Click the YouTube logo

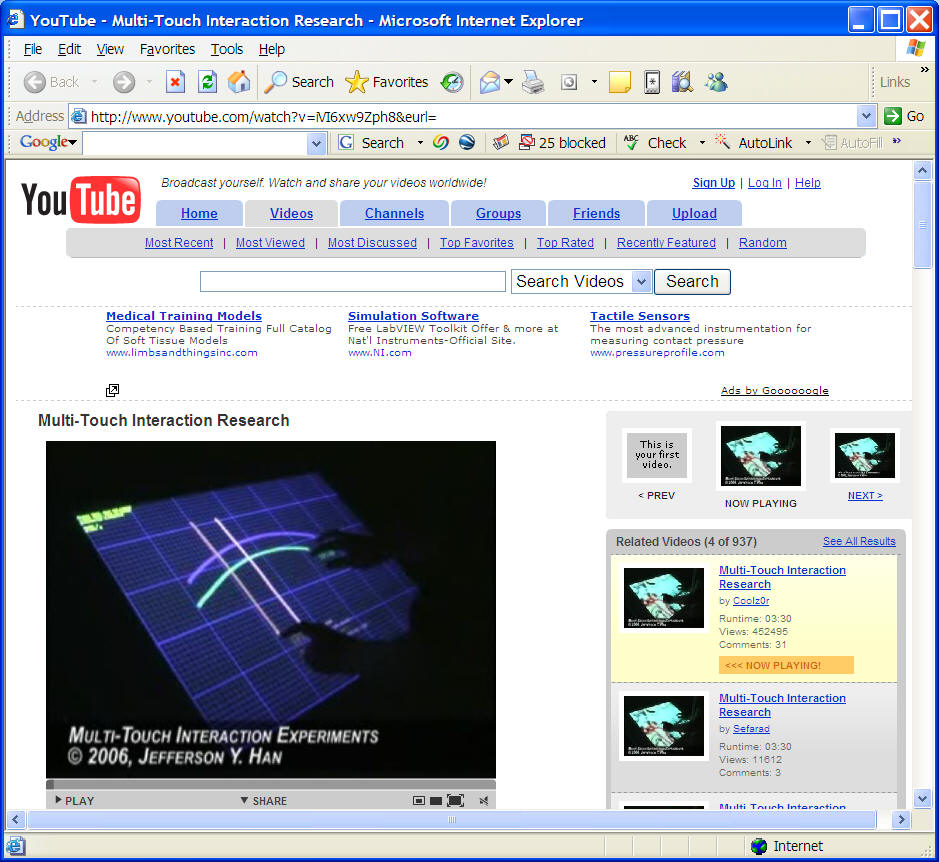pos(81,199)
